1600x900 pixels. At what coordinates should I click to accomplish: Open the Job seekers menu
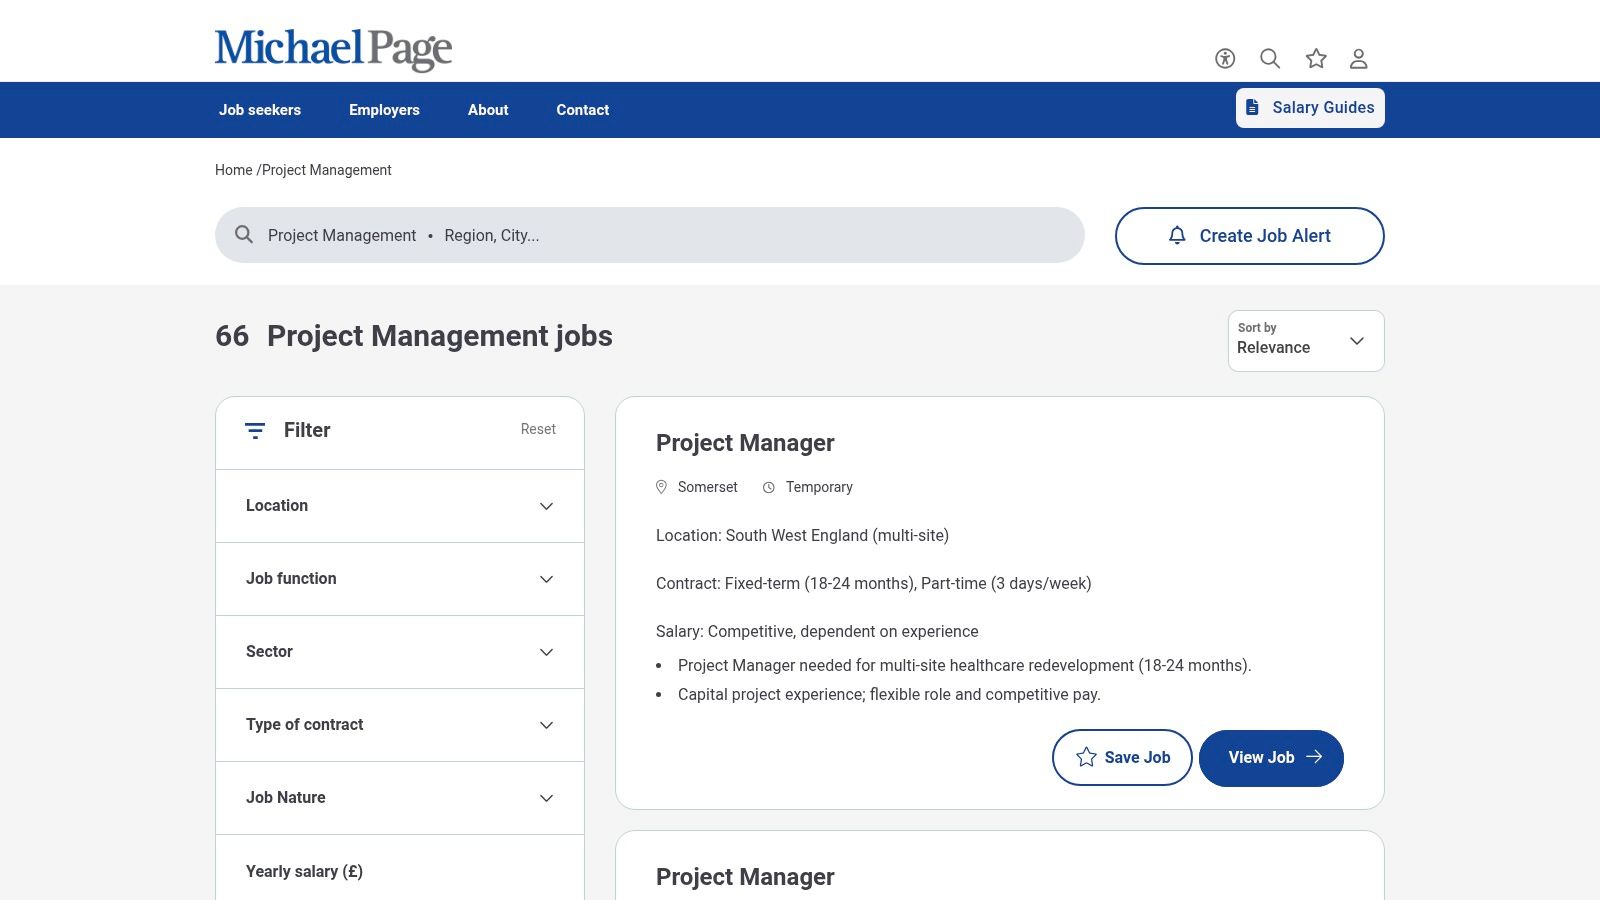260,110
